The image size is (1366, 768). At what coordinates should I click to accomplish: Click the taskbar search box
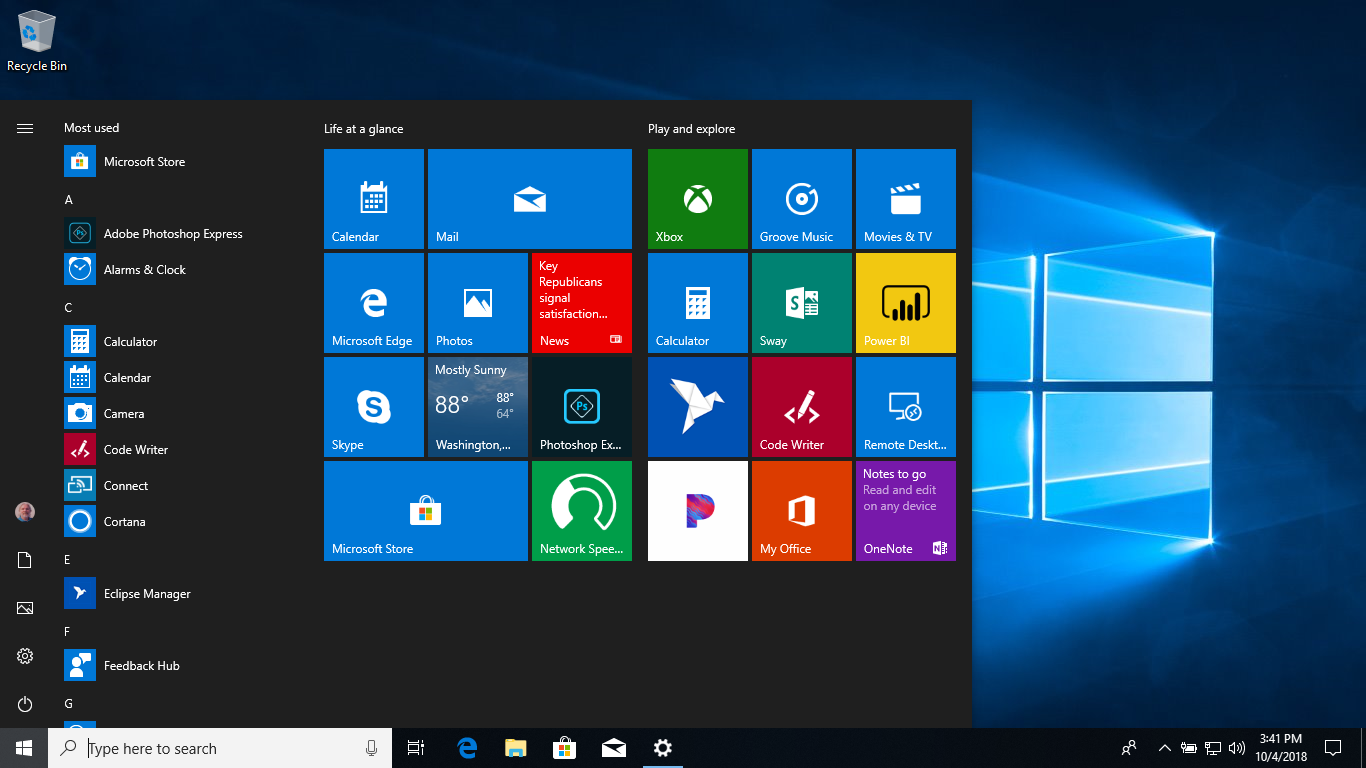tap(220, 747)
